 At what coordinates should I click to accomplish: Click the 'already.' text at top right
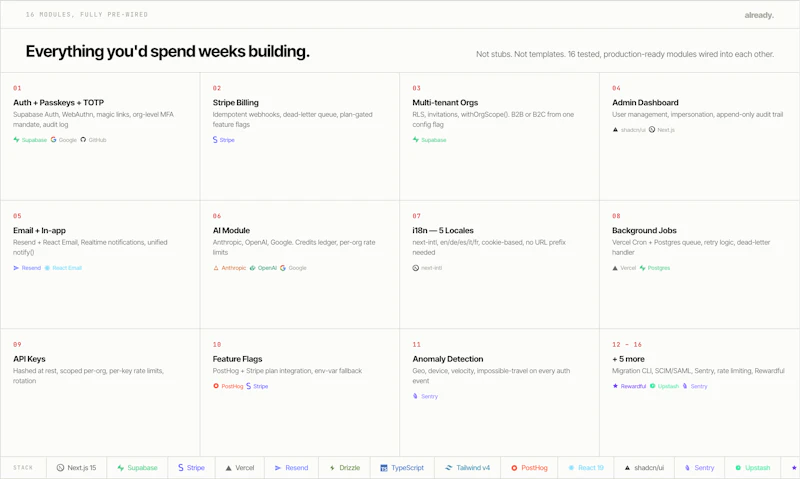[x=759, y=15]
